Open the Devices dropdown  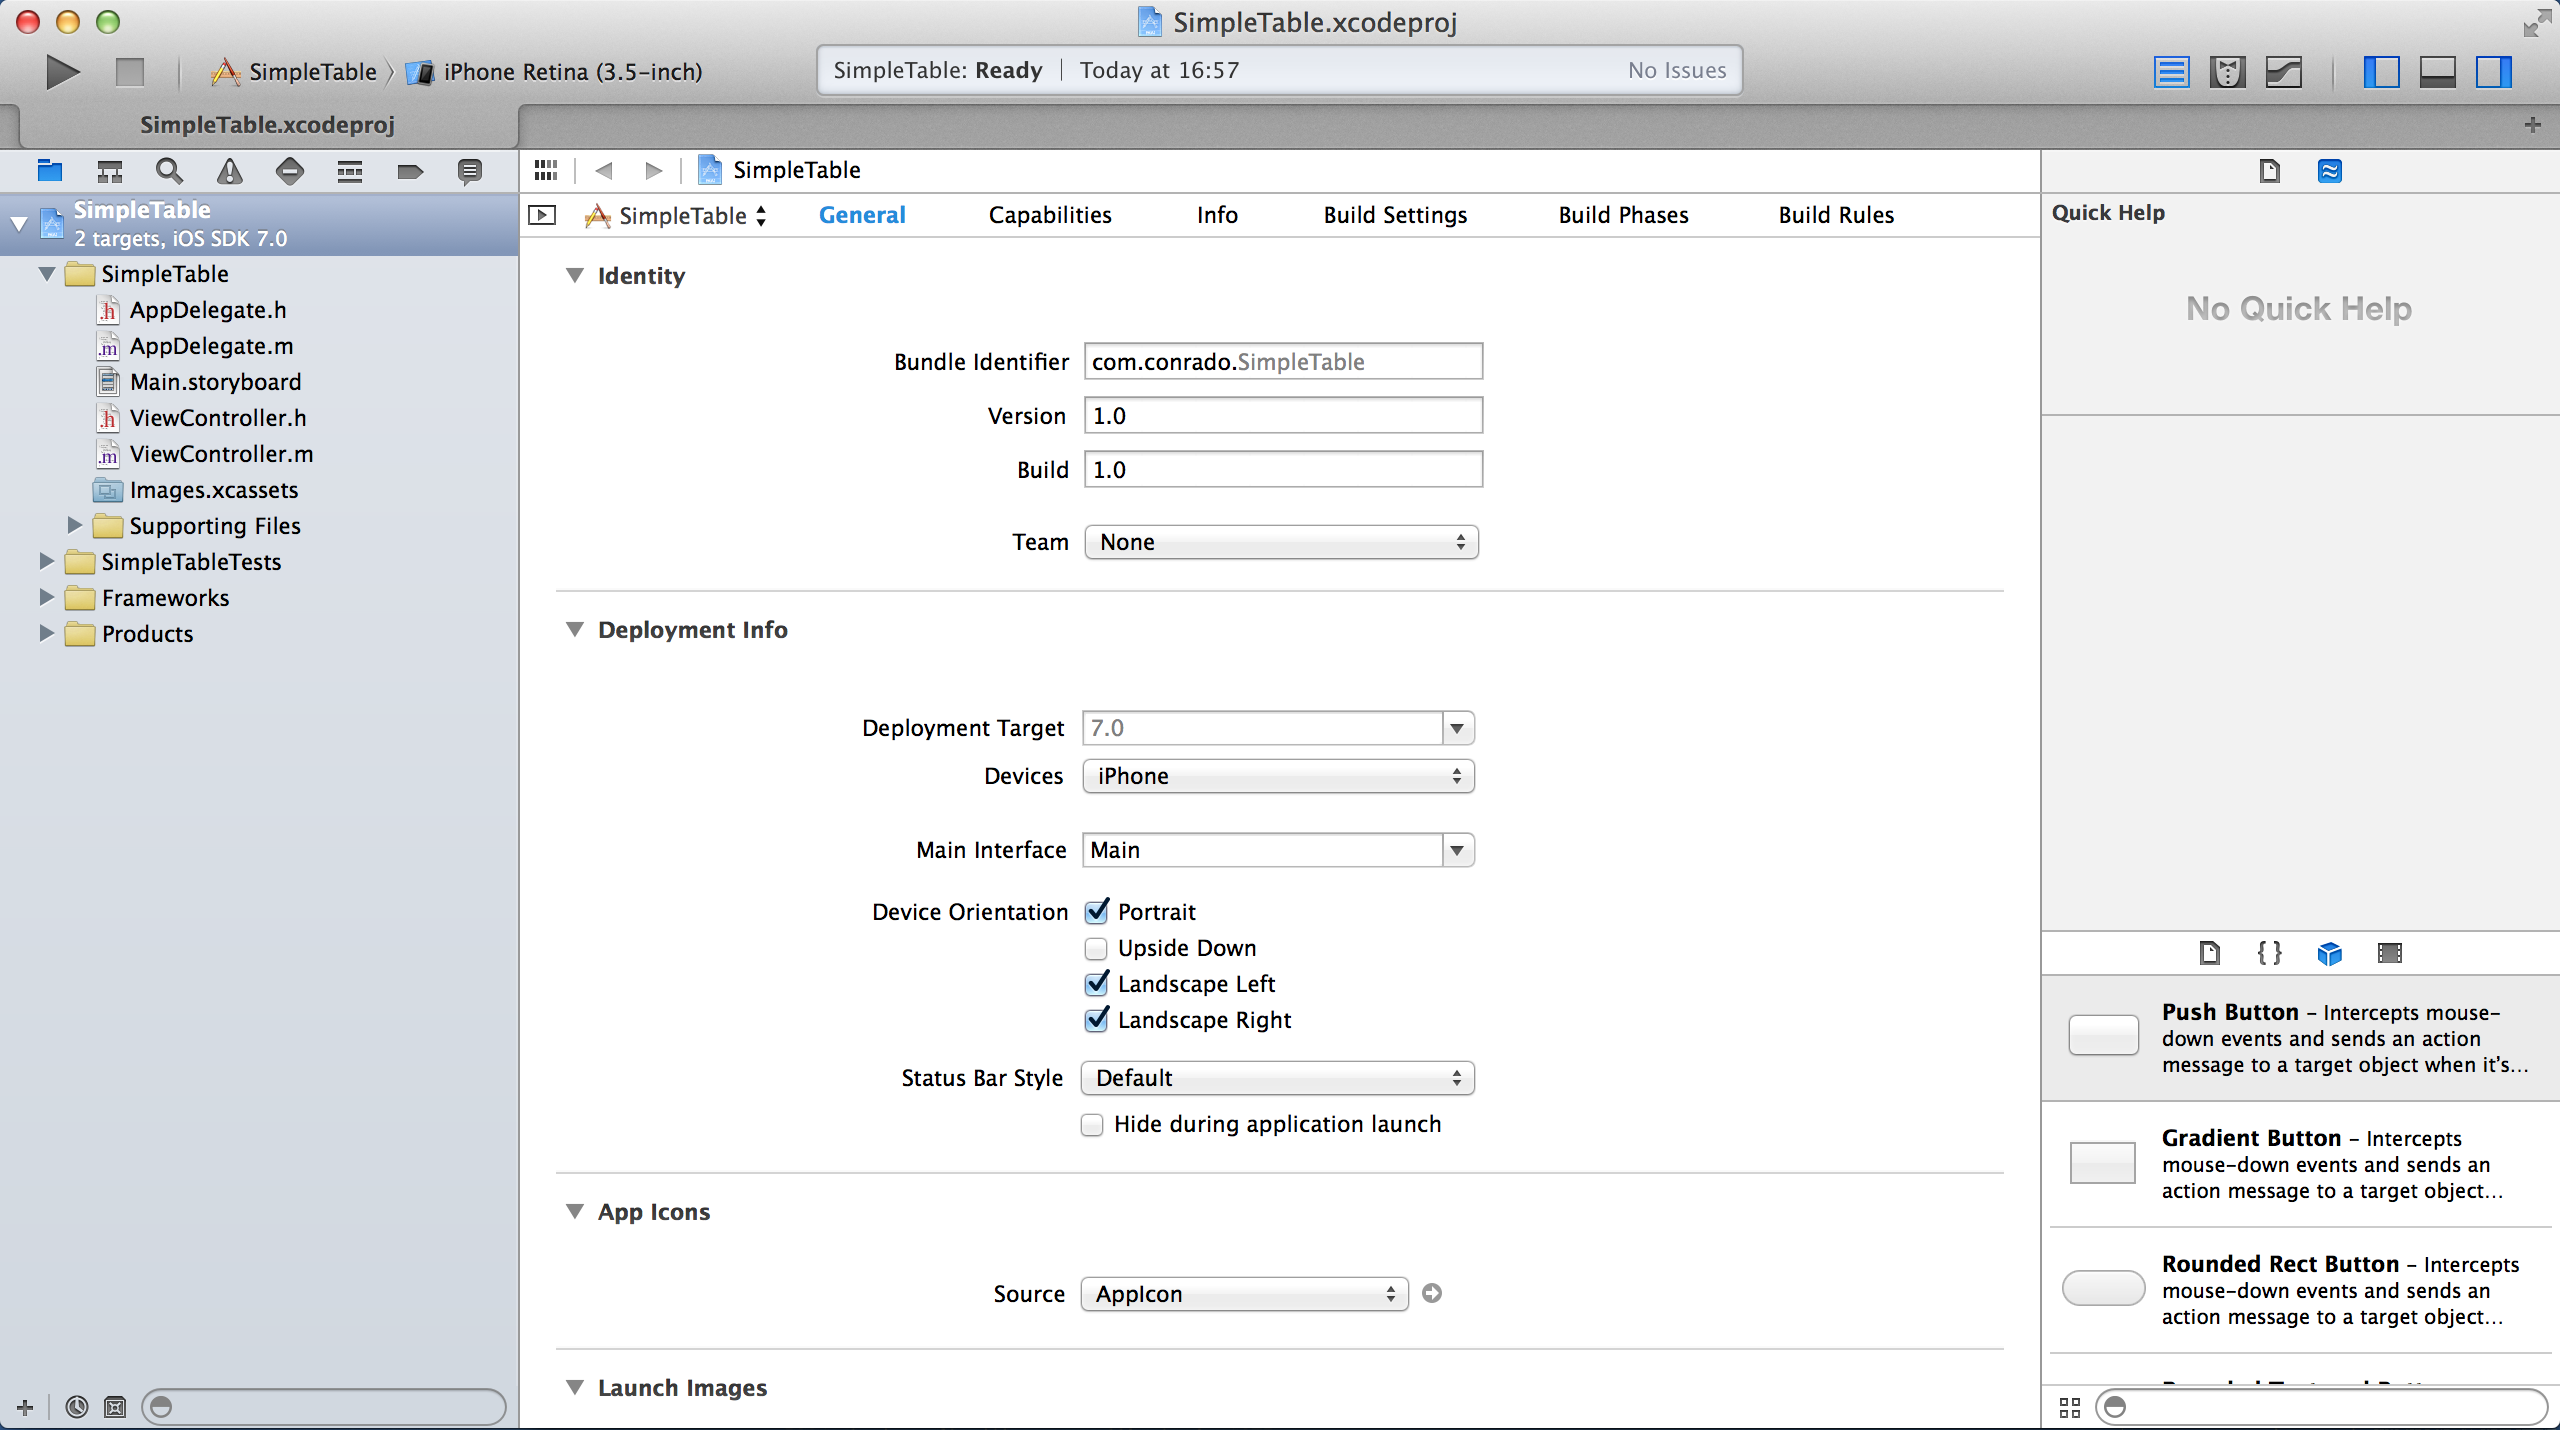pos(1278,776)
